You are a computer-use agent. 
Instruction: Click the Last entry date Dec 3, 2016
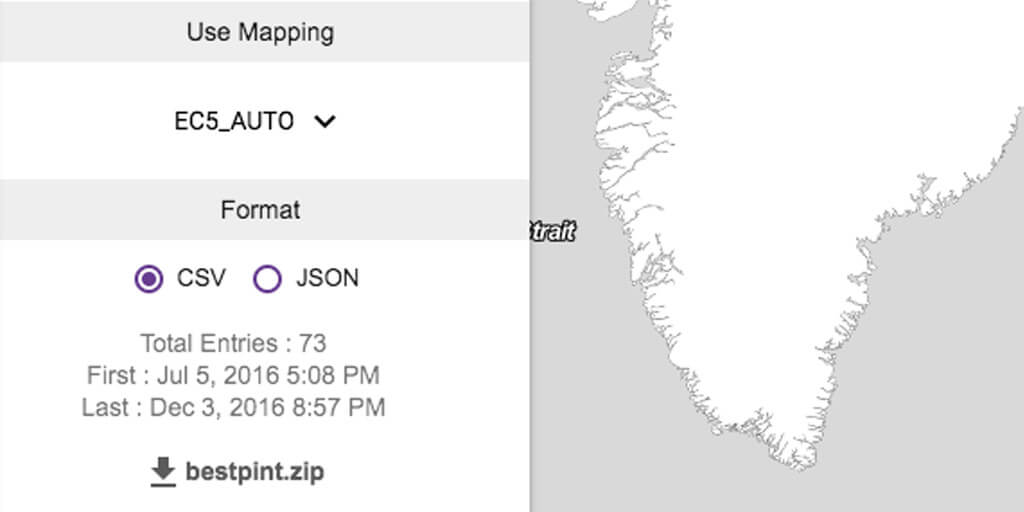point(233,407)
